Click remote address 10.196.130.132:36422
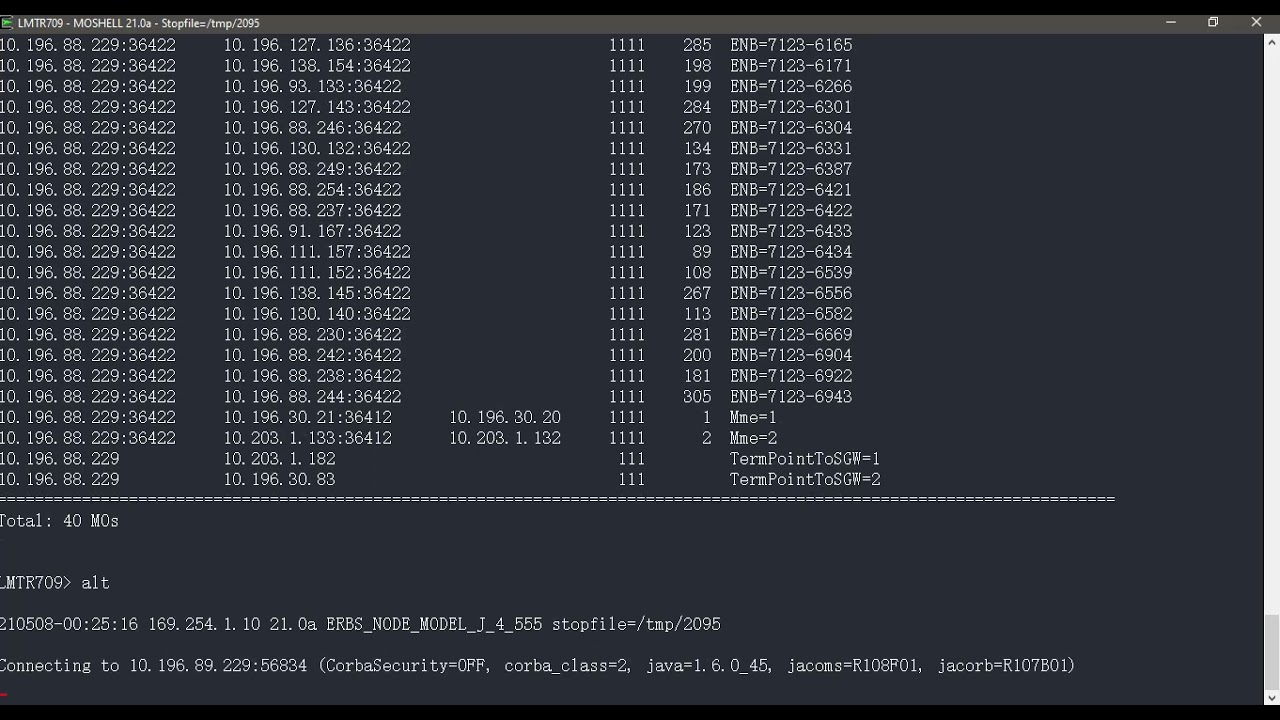The width and height of the screenshot is (1280, 720). (x=317, y=148)
